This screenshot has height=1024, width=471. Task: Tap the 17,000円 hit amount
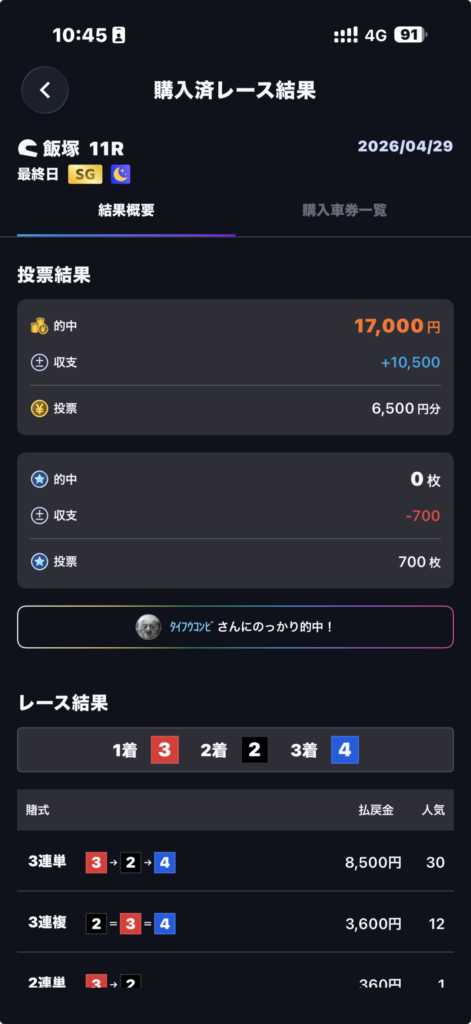397,325
